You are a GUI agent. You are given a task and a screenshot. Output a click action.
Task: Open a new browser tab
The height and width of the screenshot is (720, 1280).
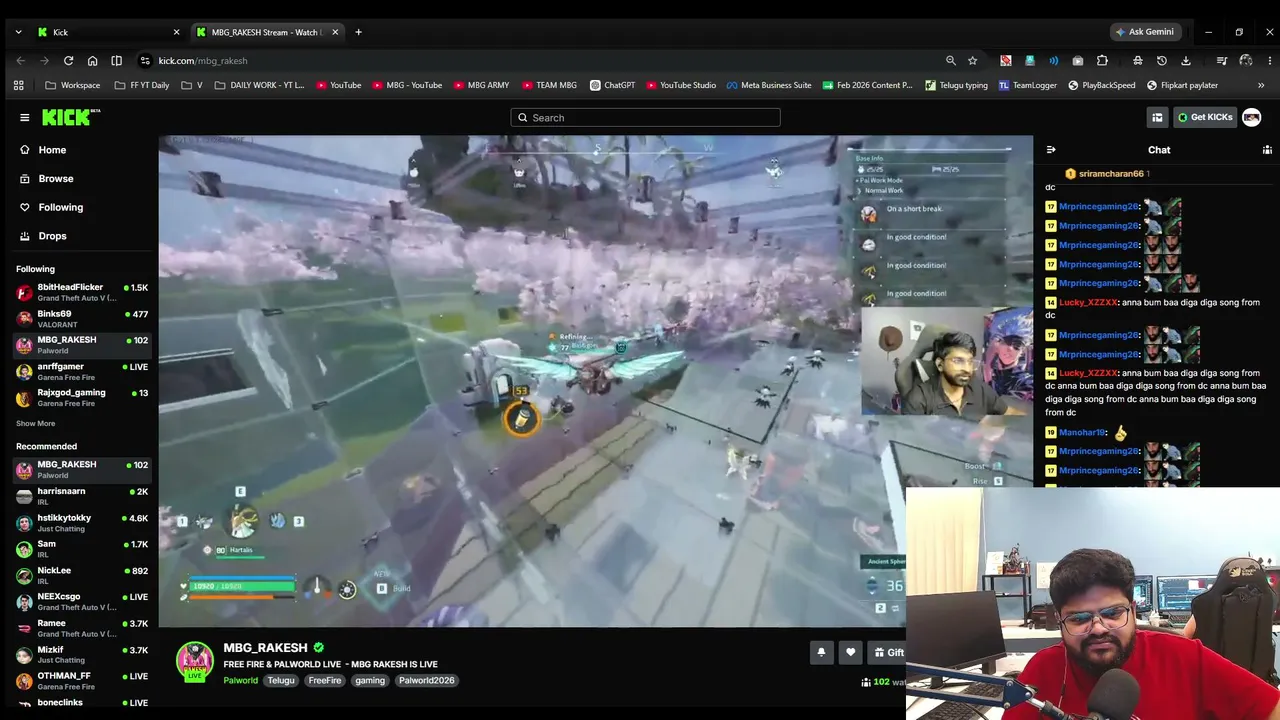[x=359, y=32]
